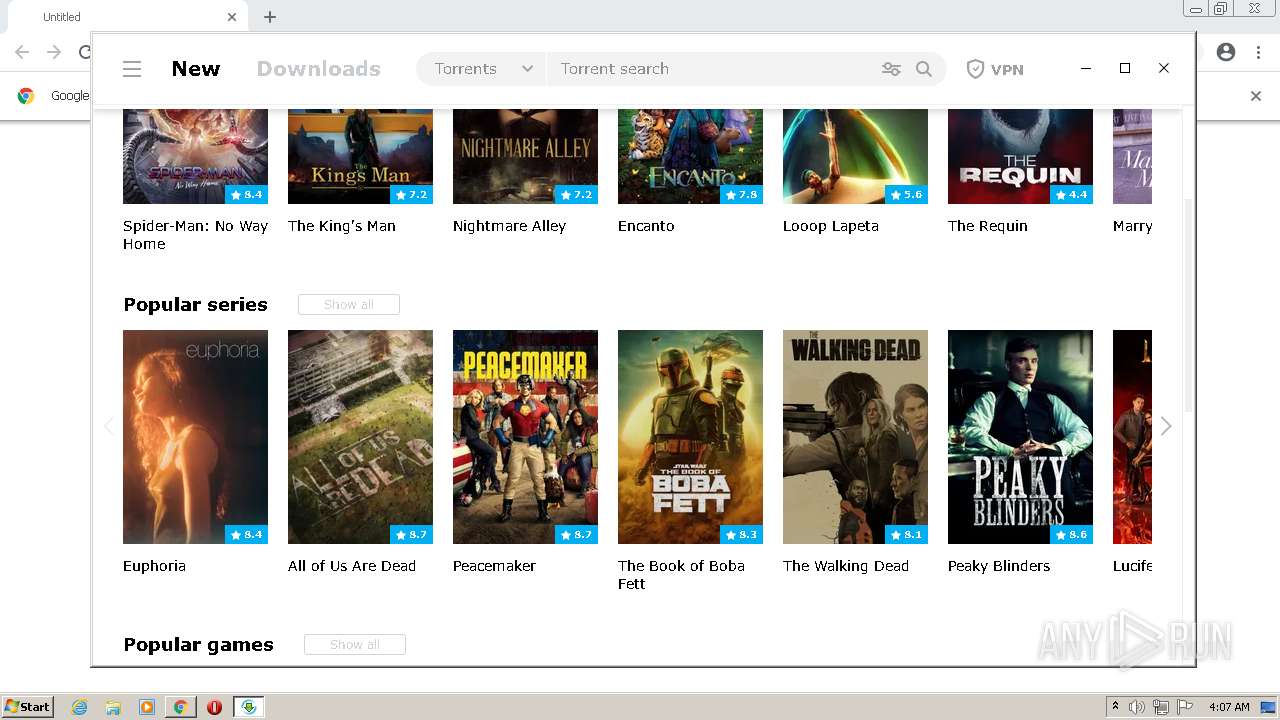Go forward in Chrome
Screen dimensions: 1280x720
54,52
